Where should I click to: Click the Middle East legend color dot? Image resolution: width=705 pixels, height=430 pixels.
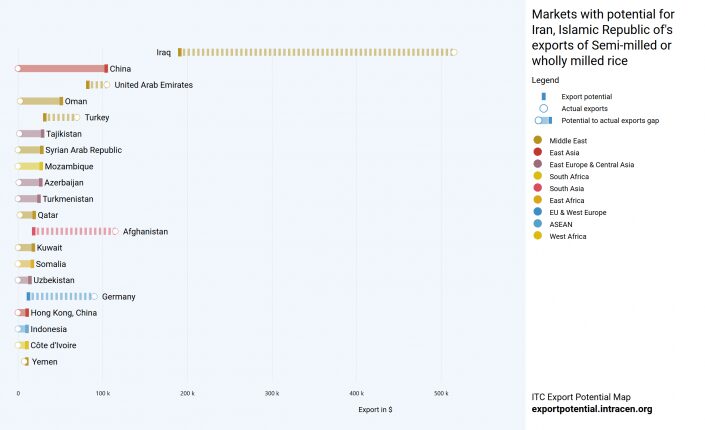[537, 140]
